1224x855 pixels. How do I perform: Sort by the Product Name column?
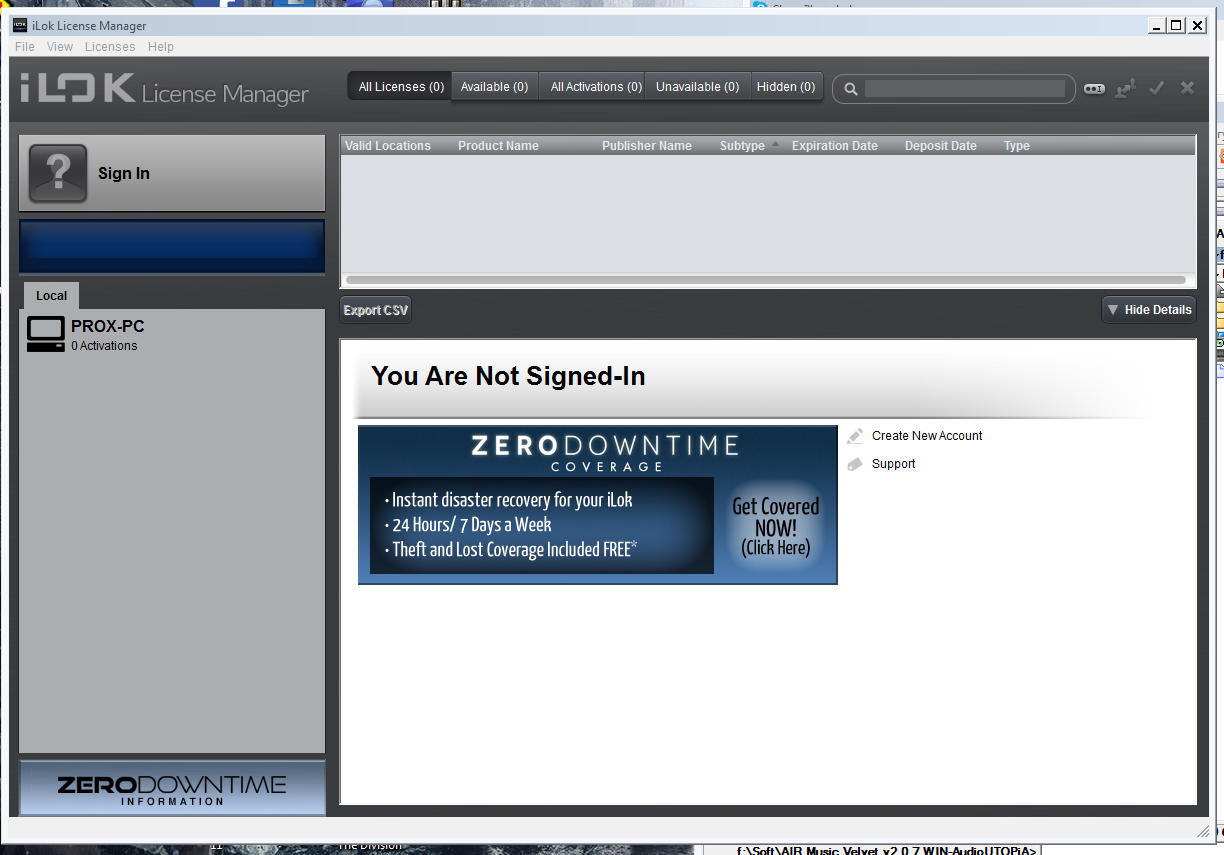point(498,146)
